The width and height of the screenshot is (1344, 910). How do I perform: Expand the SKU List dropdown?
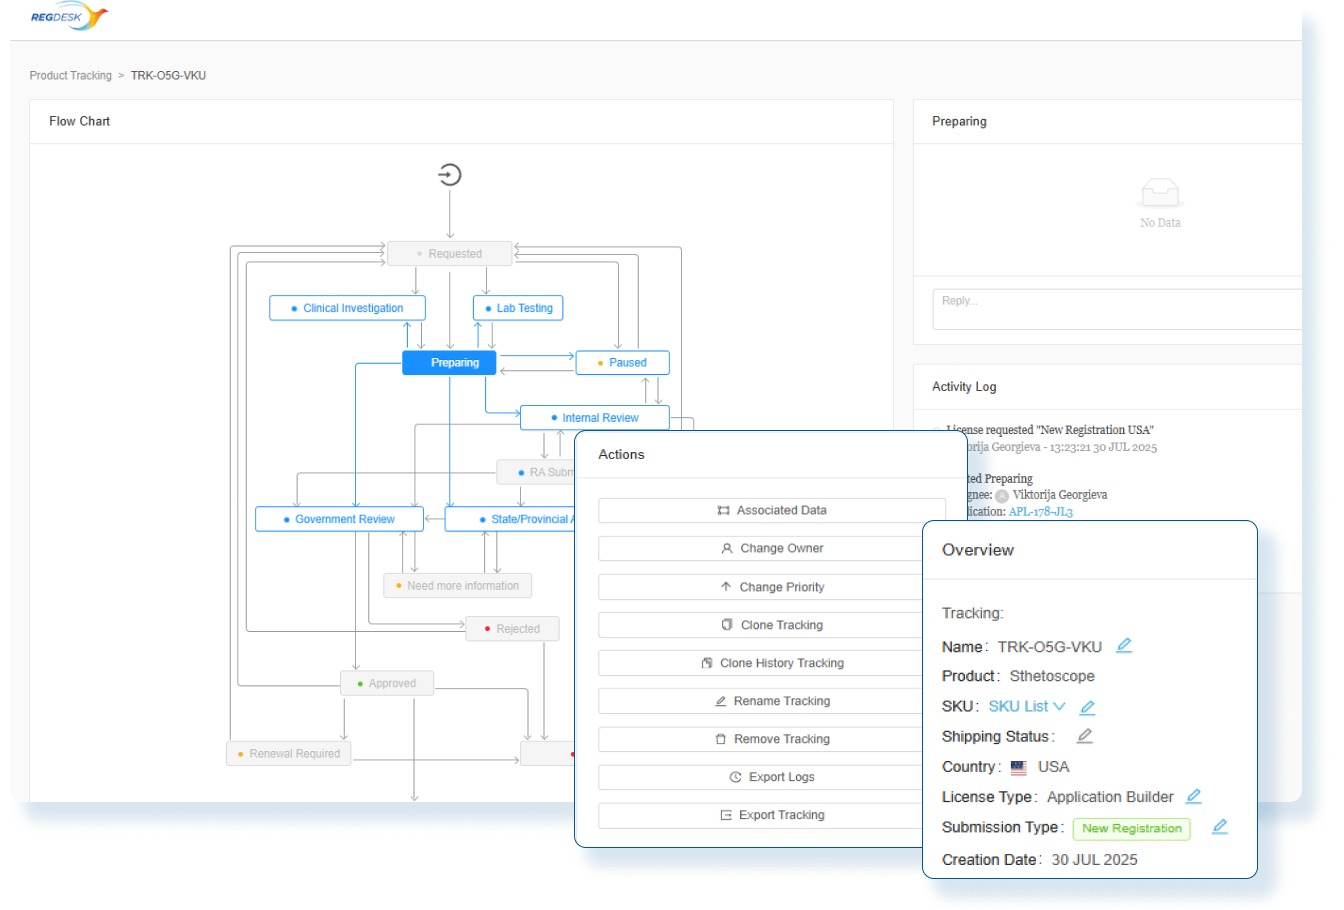[x=1027, y=706]
